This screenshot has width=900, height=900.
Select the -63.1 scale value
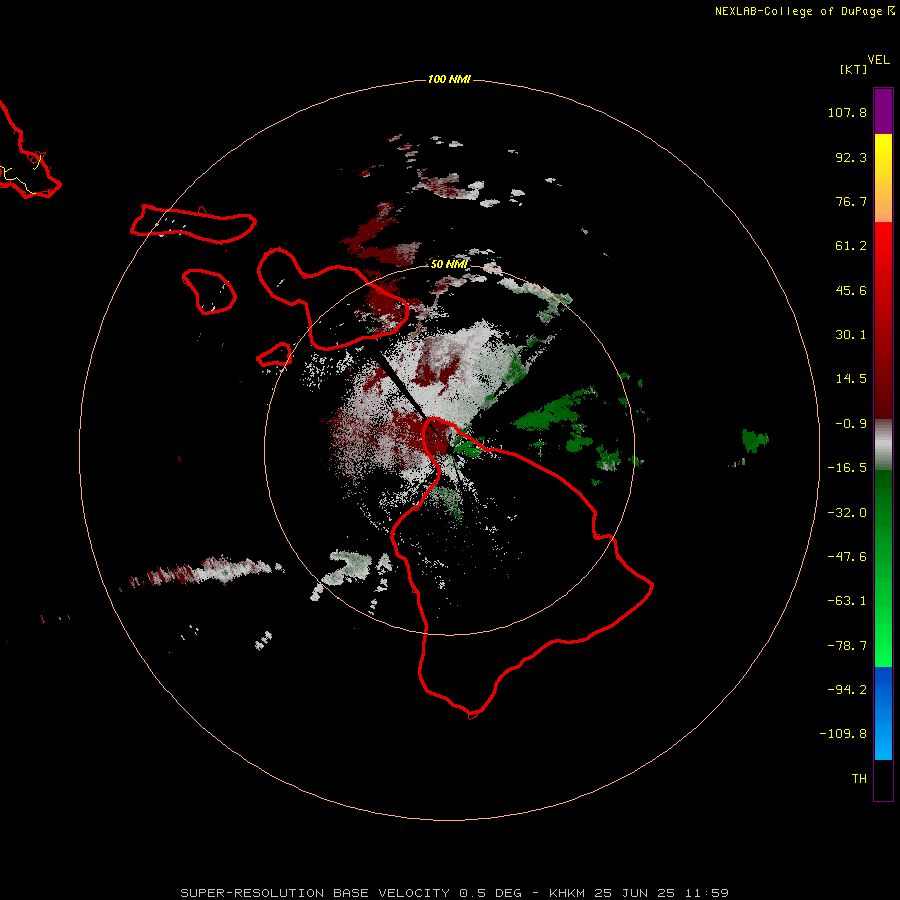tap(847, 601)
